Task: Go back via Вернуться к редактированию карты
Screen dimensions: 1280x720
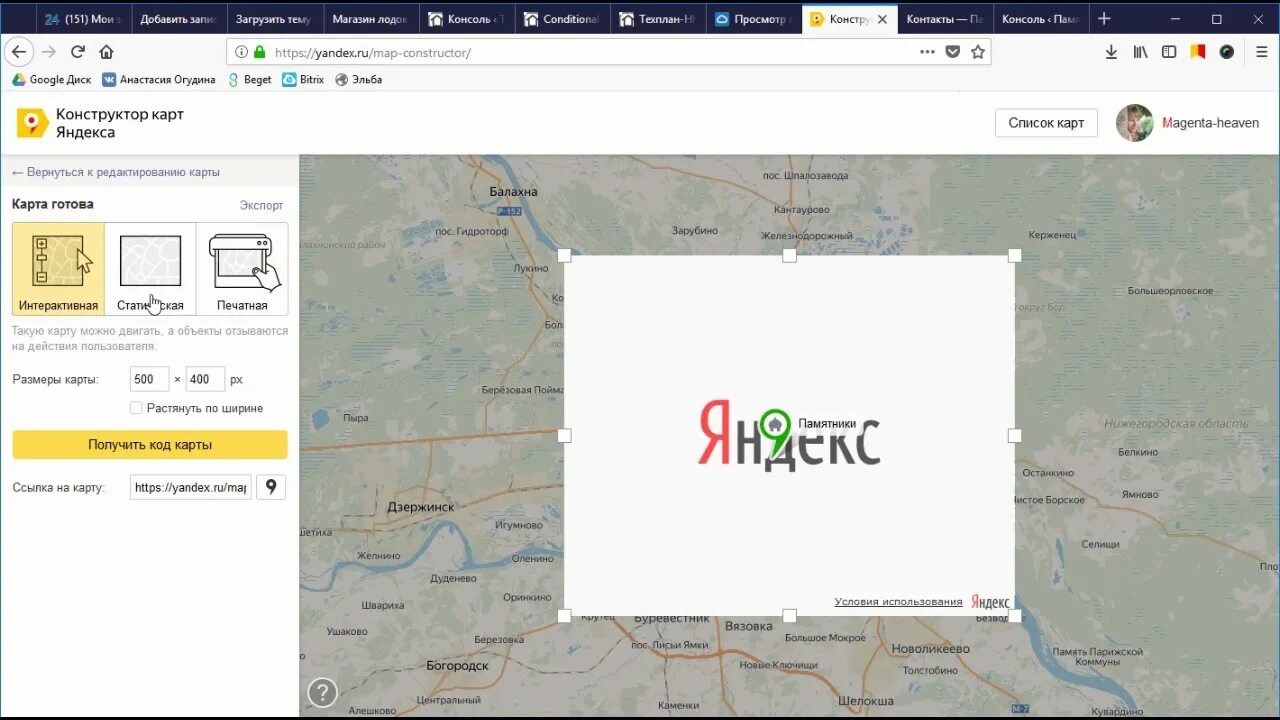Action: point(116,172)
